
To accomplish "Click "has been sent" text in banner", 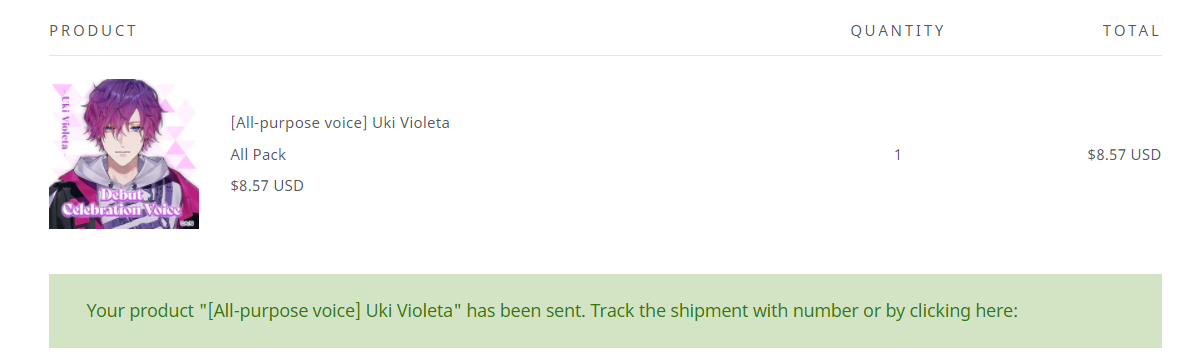I will 526,311.
